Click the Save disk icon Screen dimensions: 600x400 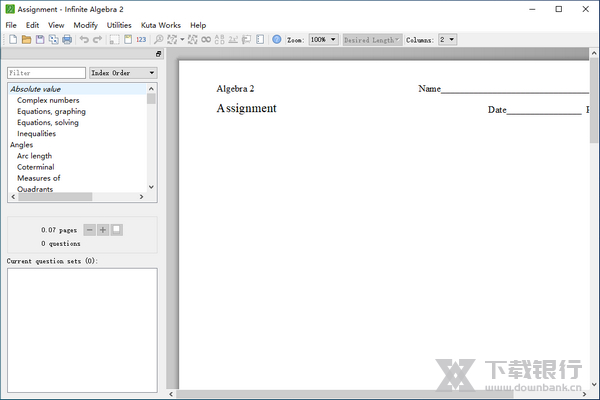click(x=40, y=40)
